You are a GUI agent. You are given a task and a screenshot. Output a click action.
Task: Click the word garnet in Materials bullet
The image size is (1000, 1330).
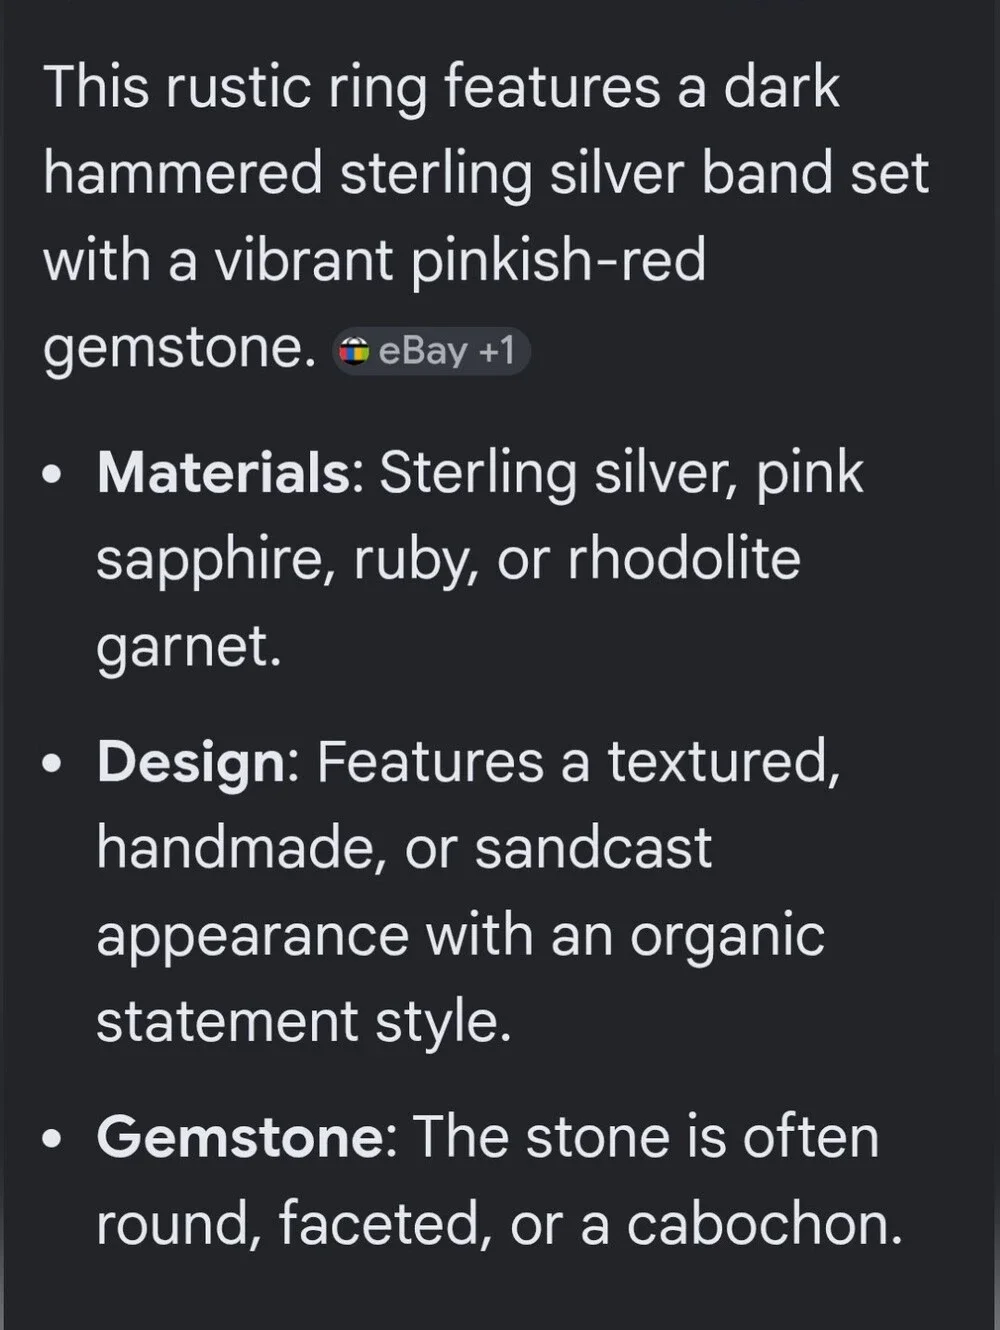(x=188, y=647)
